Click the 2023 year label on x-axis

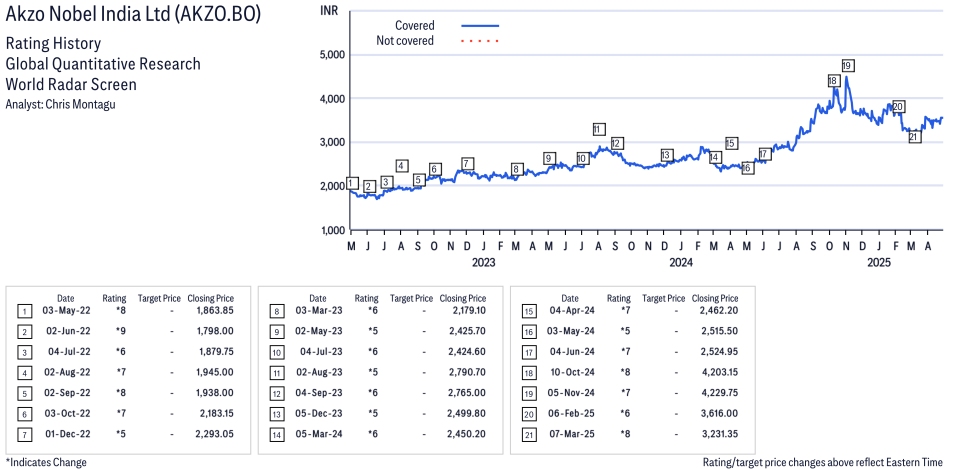coord(484,263)
